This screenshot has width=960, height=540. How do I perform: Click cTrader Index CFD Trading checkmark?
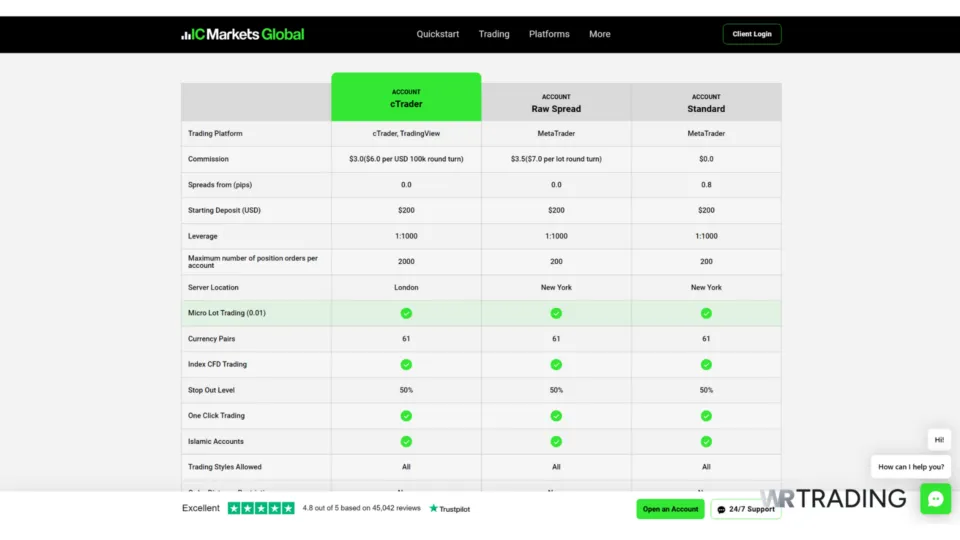(x=406, y=365)
